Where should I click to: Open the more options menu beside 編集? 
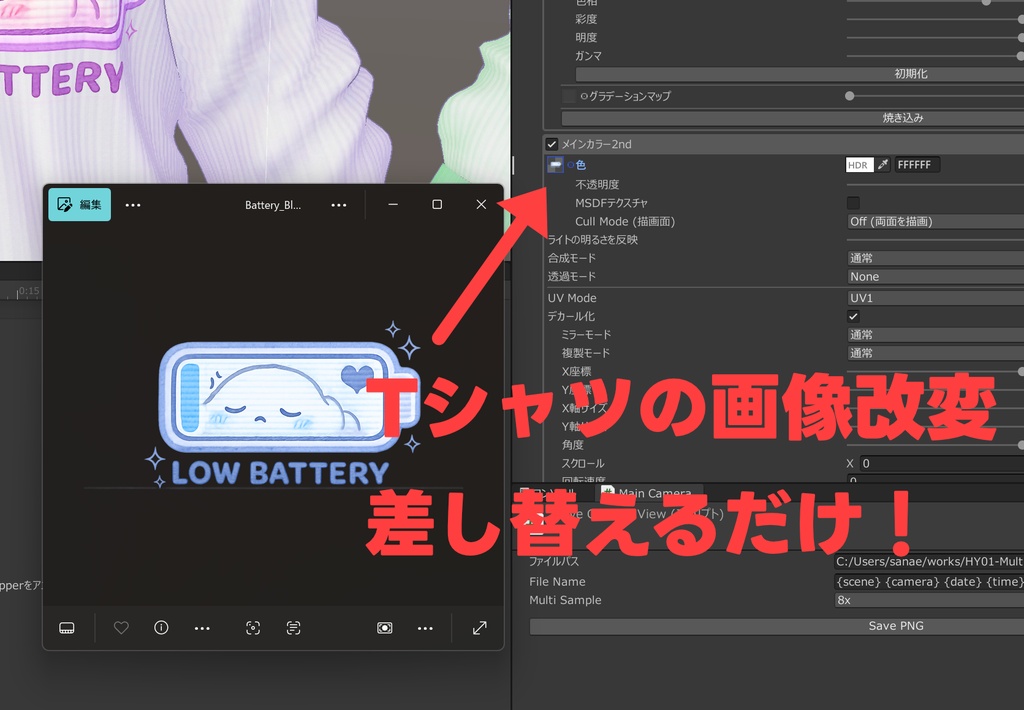pyautogui.click(x=133, y=205)
